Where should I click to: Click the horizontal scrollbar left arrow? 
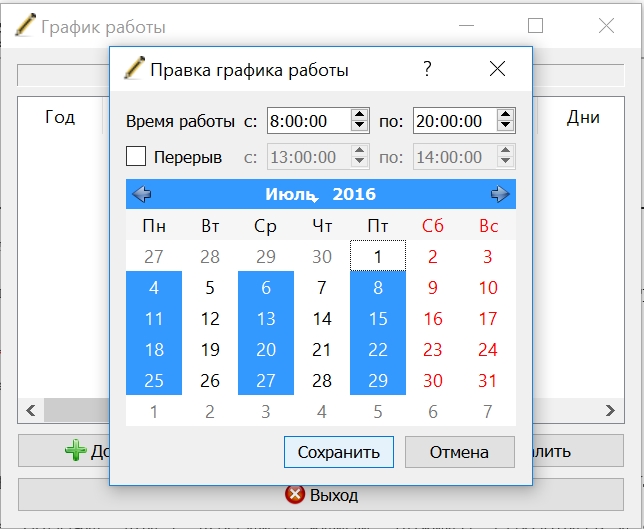(31, 410)
